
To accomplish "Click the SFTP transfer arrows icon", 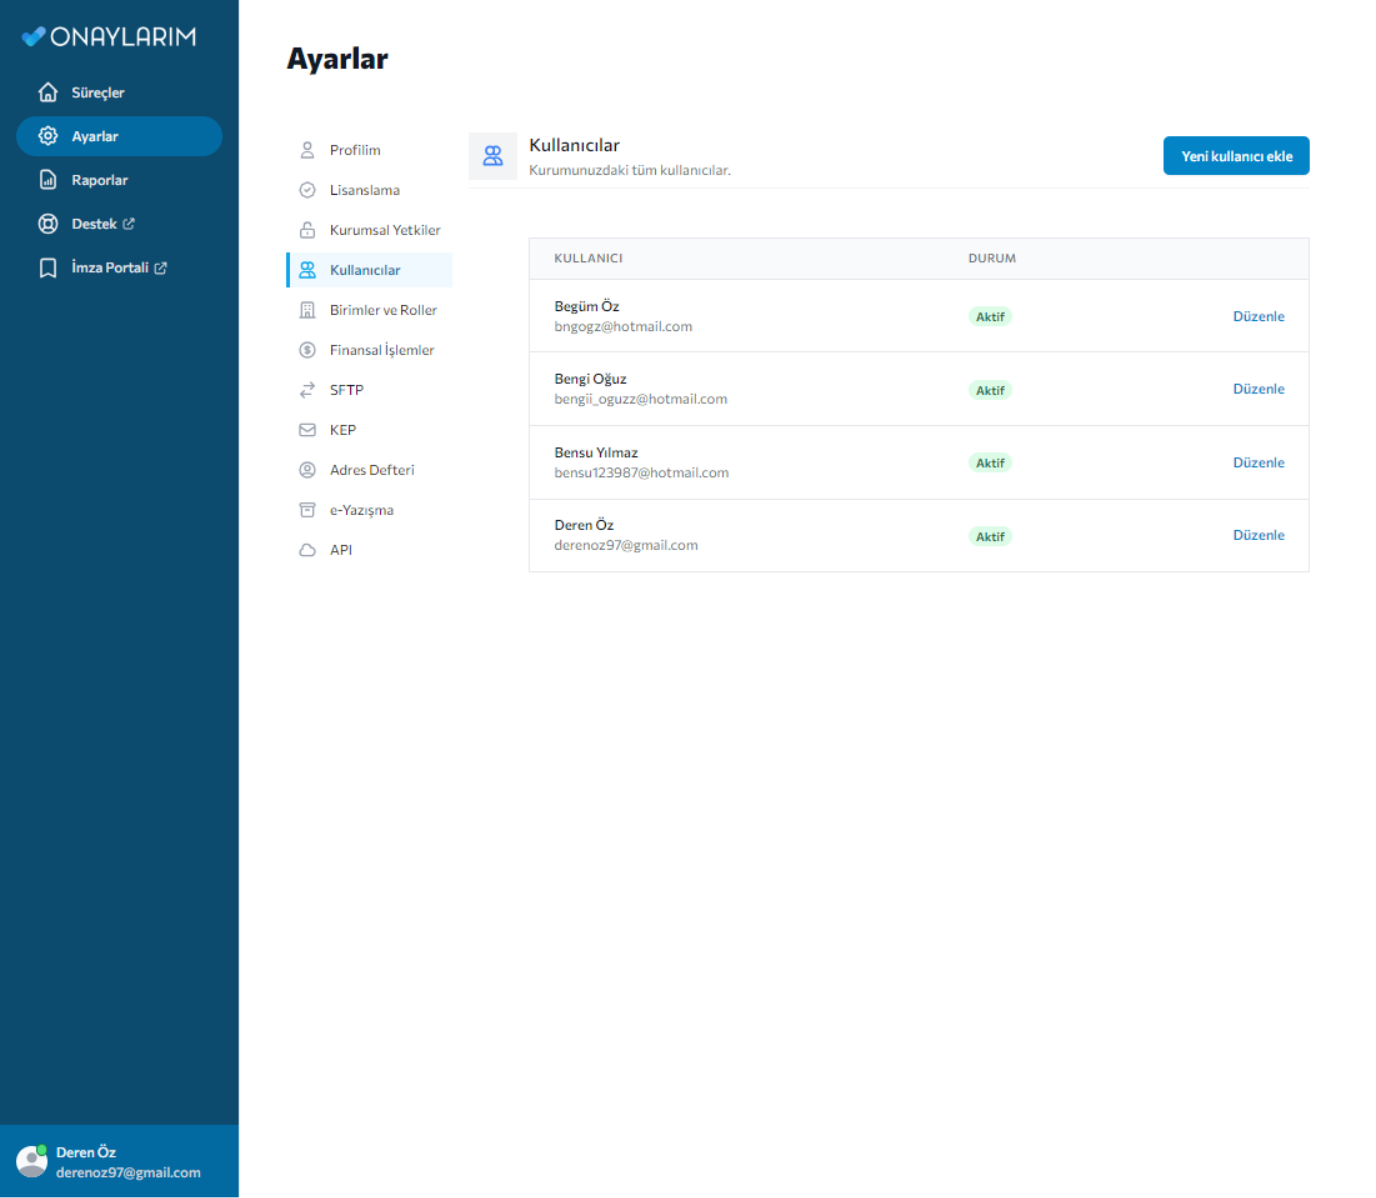I will click(307, 390).
